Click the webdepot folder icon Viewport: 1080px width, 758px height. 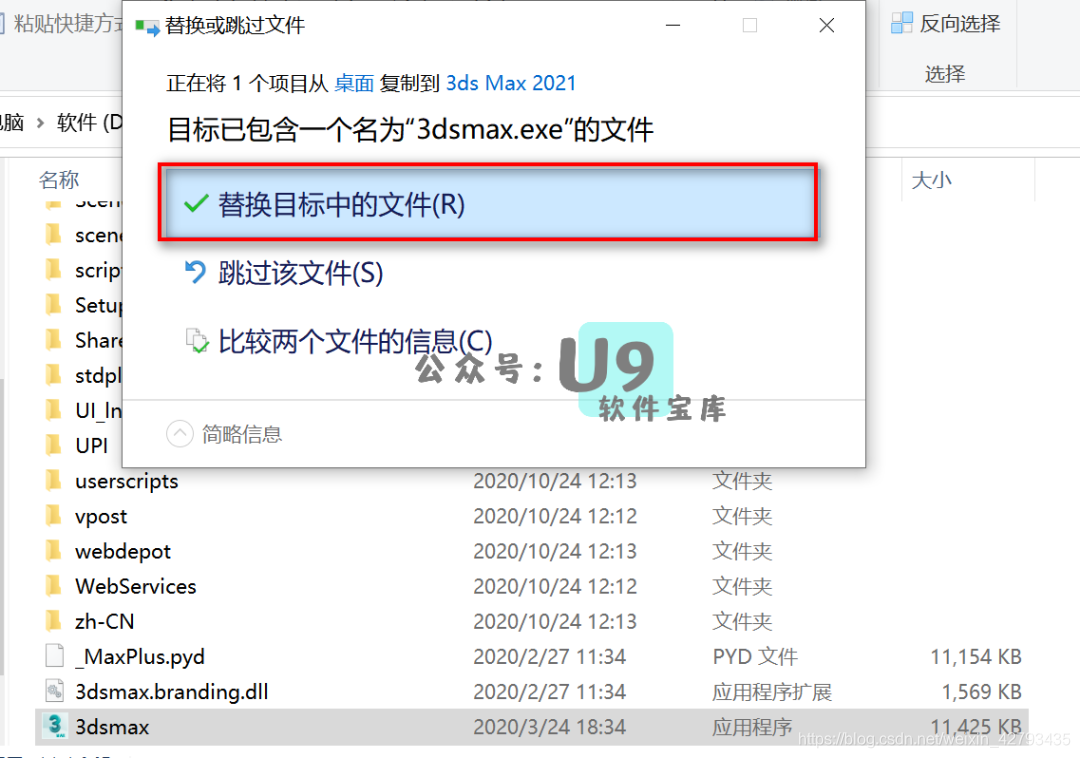tap(55, 551)
